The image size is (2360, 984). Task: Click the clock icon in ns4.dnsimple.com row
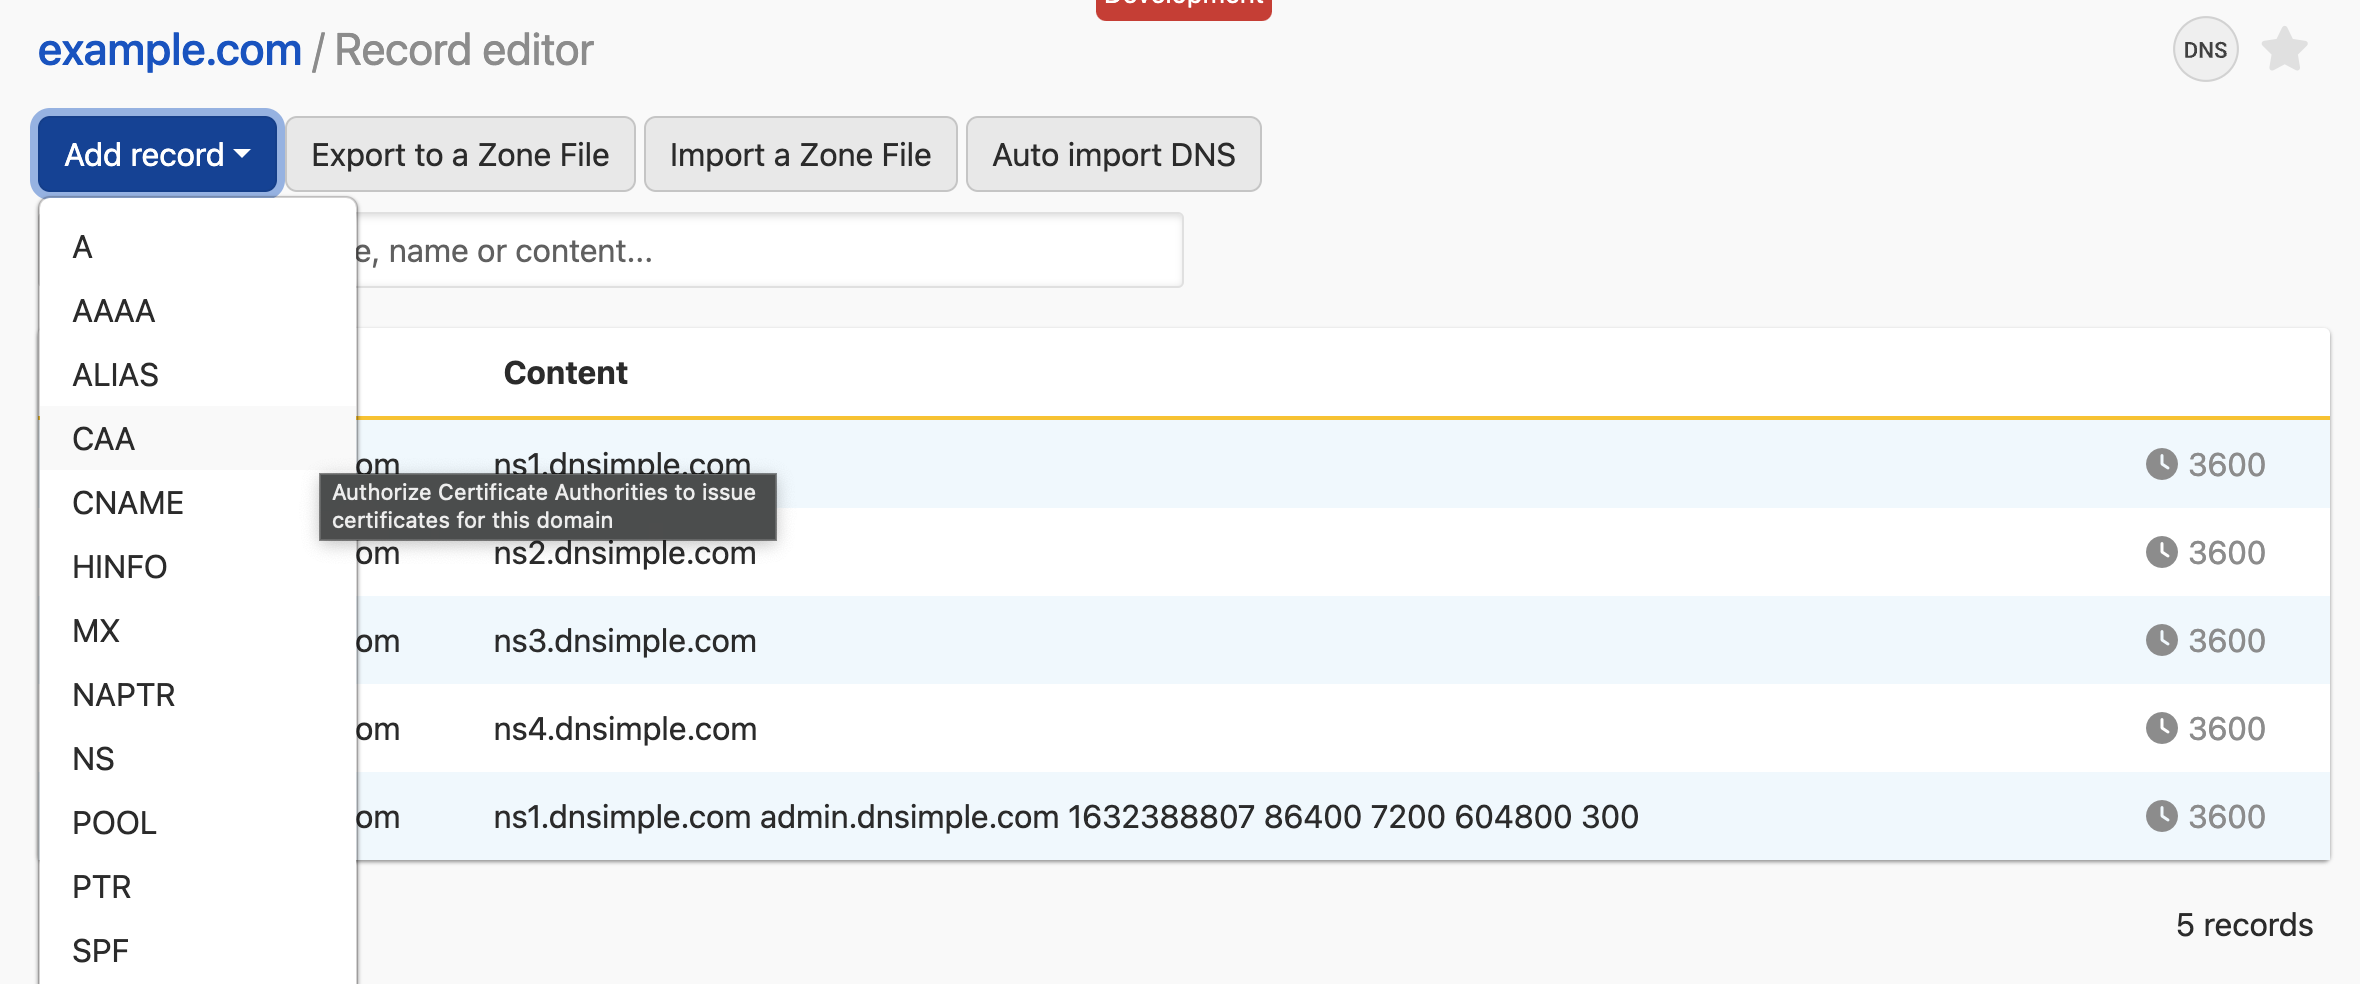(2161, 728)
